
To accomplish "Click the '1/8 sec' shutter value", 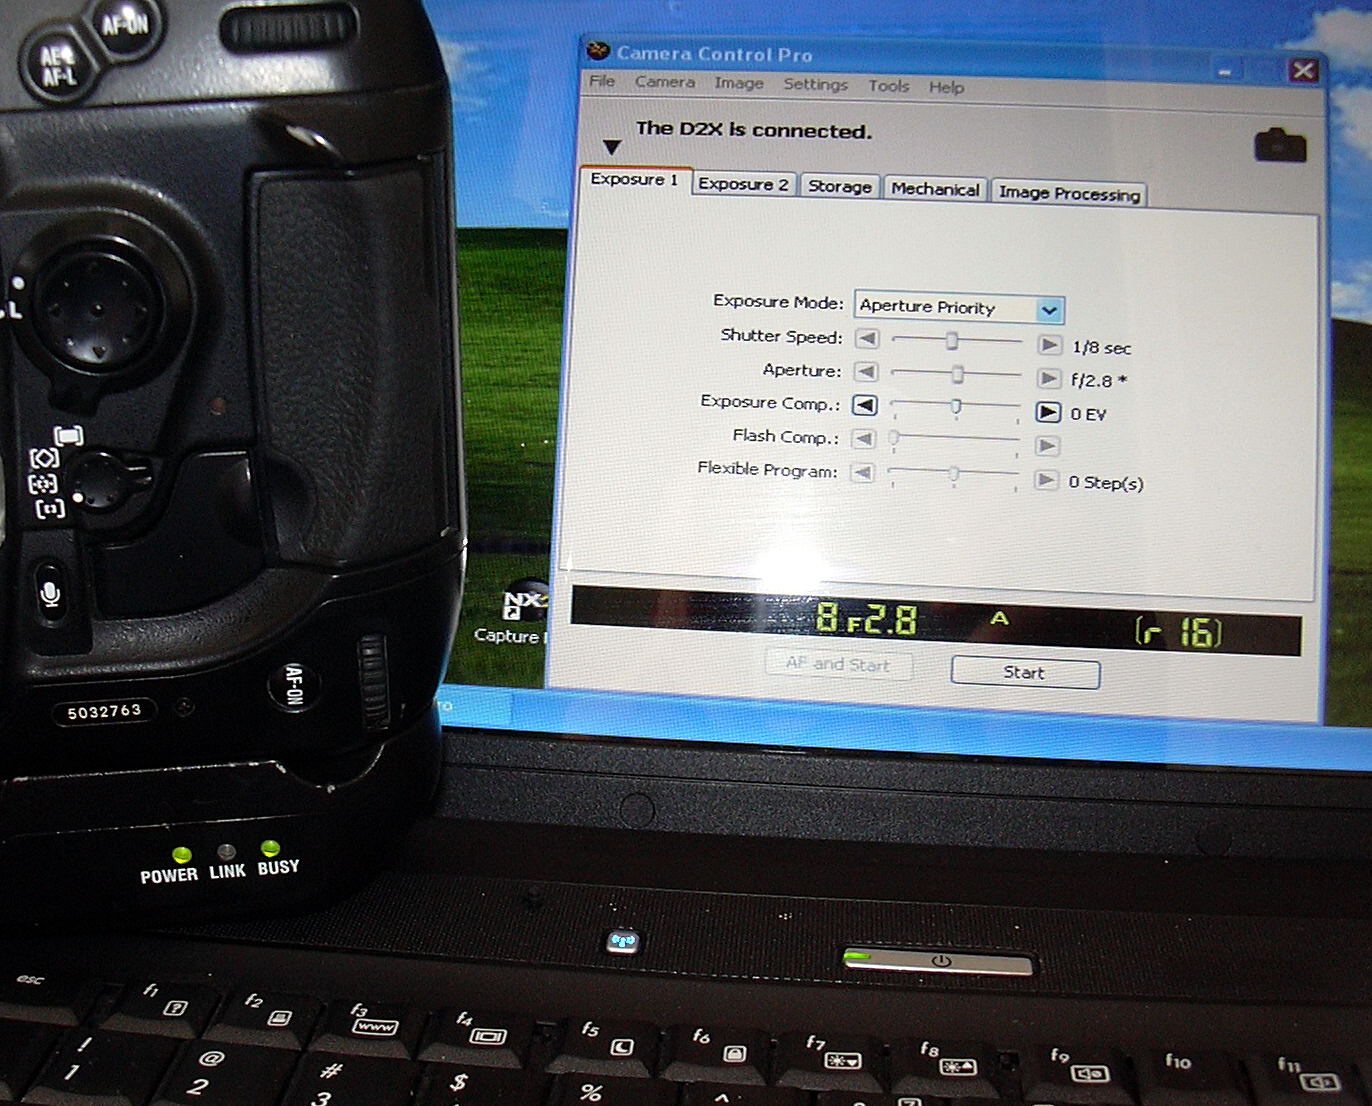I will [1102, 348].
